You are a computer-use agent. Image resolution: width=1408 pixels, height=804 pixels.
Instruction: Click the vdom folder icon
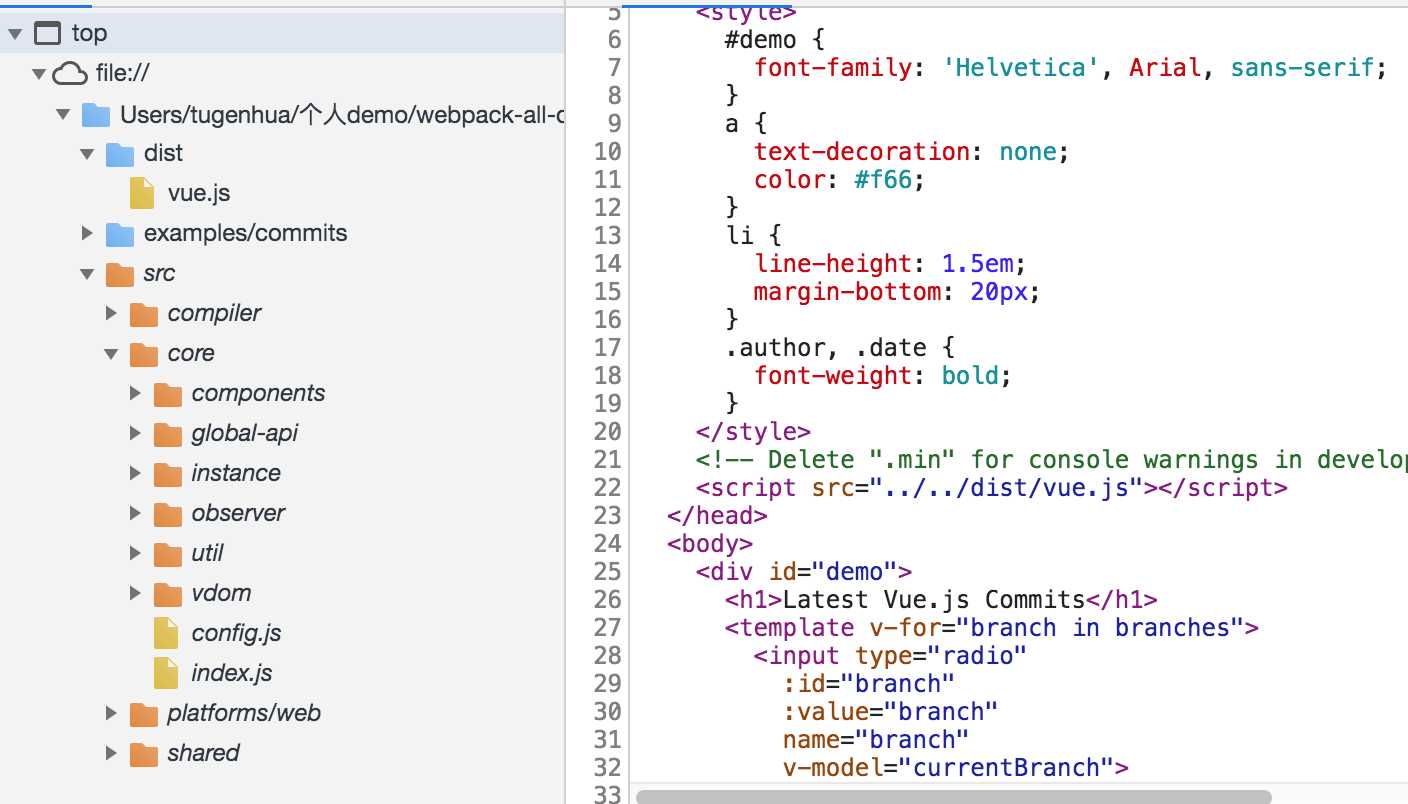pos(168,594)
